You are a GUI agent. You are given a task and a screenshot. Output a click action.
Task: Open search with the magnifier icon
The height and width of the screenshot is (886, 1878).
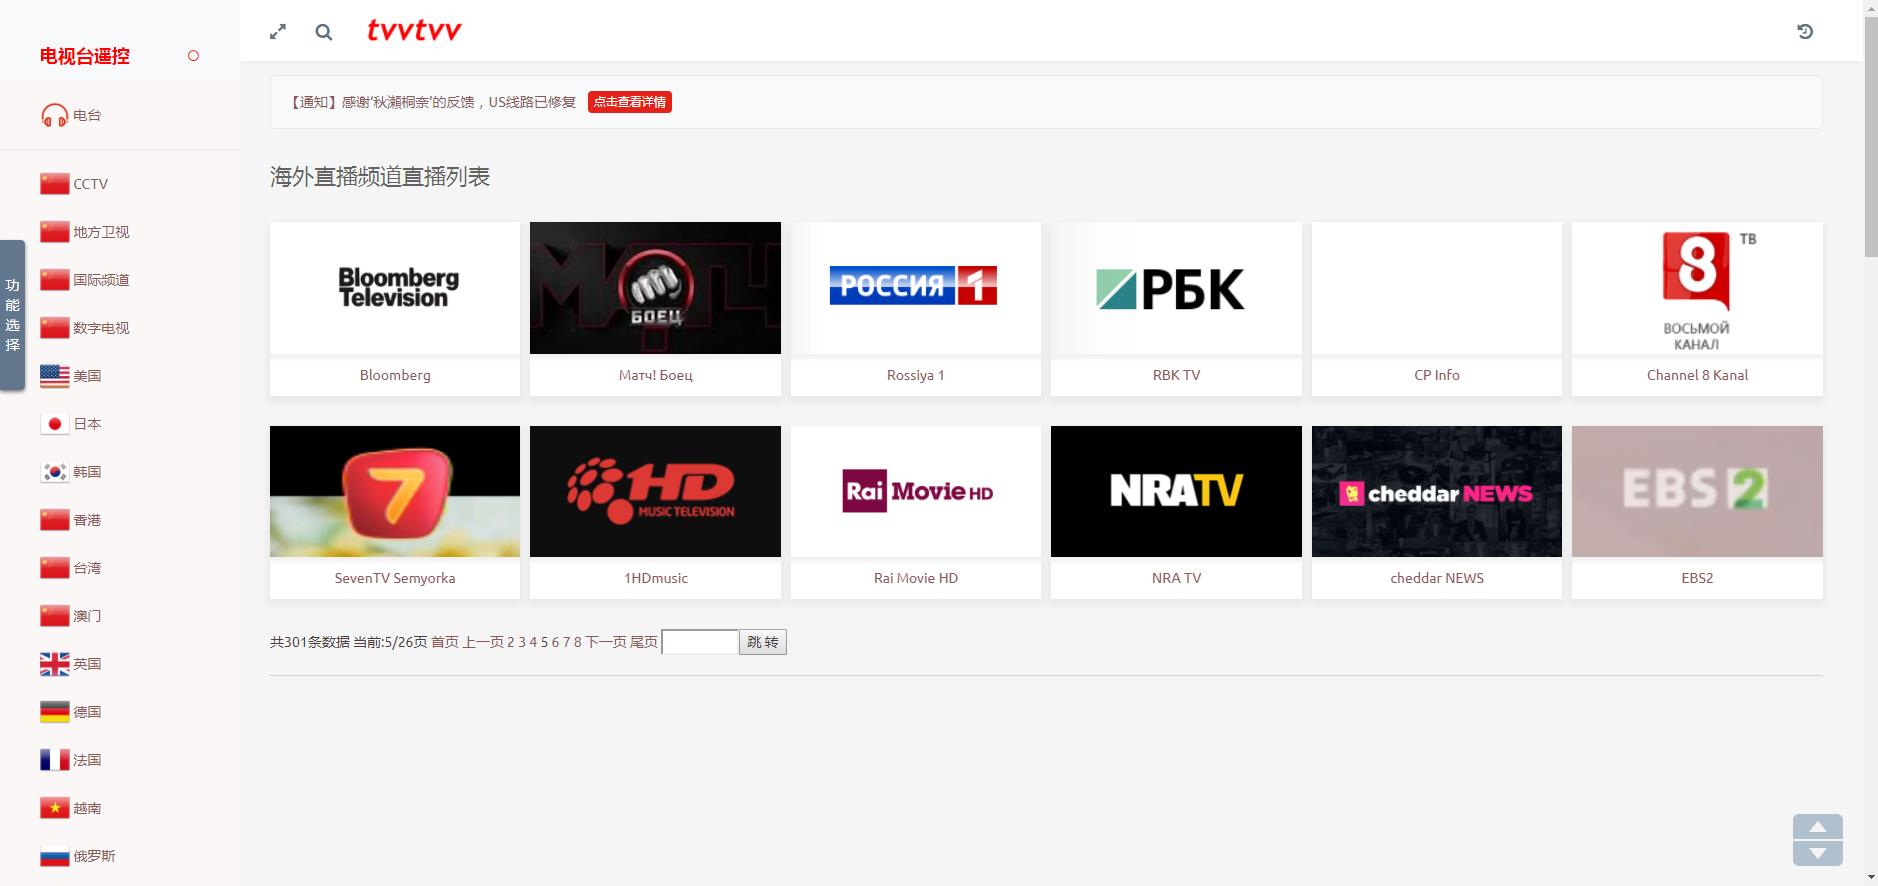(x=324, y=32)
